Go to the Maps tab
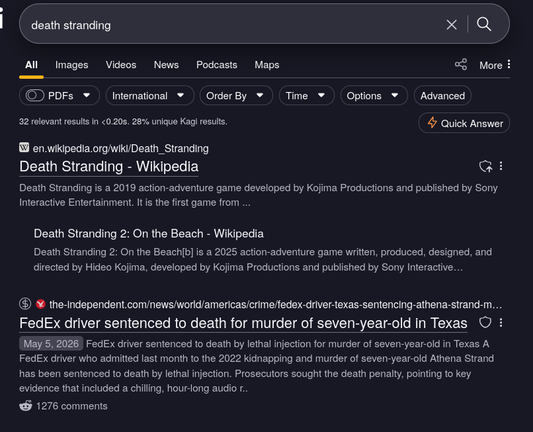Viewport: 533px width, 432px height. 267,65
